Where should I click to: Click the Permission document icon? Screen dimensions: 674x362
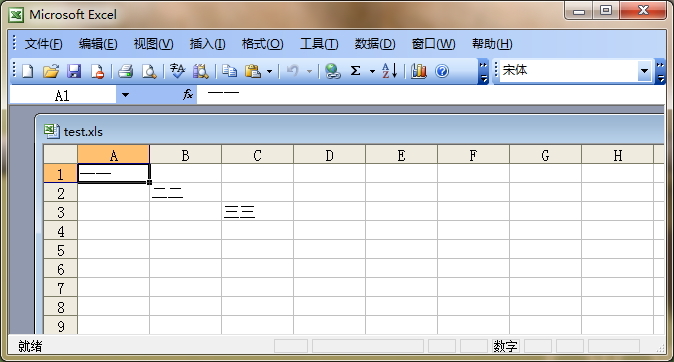pos(97,71)
